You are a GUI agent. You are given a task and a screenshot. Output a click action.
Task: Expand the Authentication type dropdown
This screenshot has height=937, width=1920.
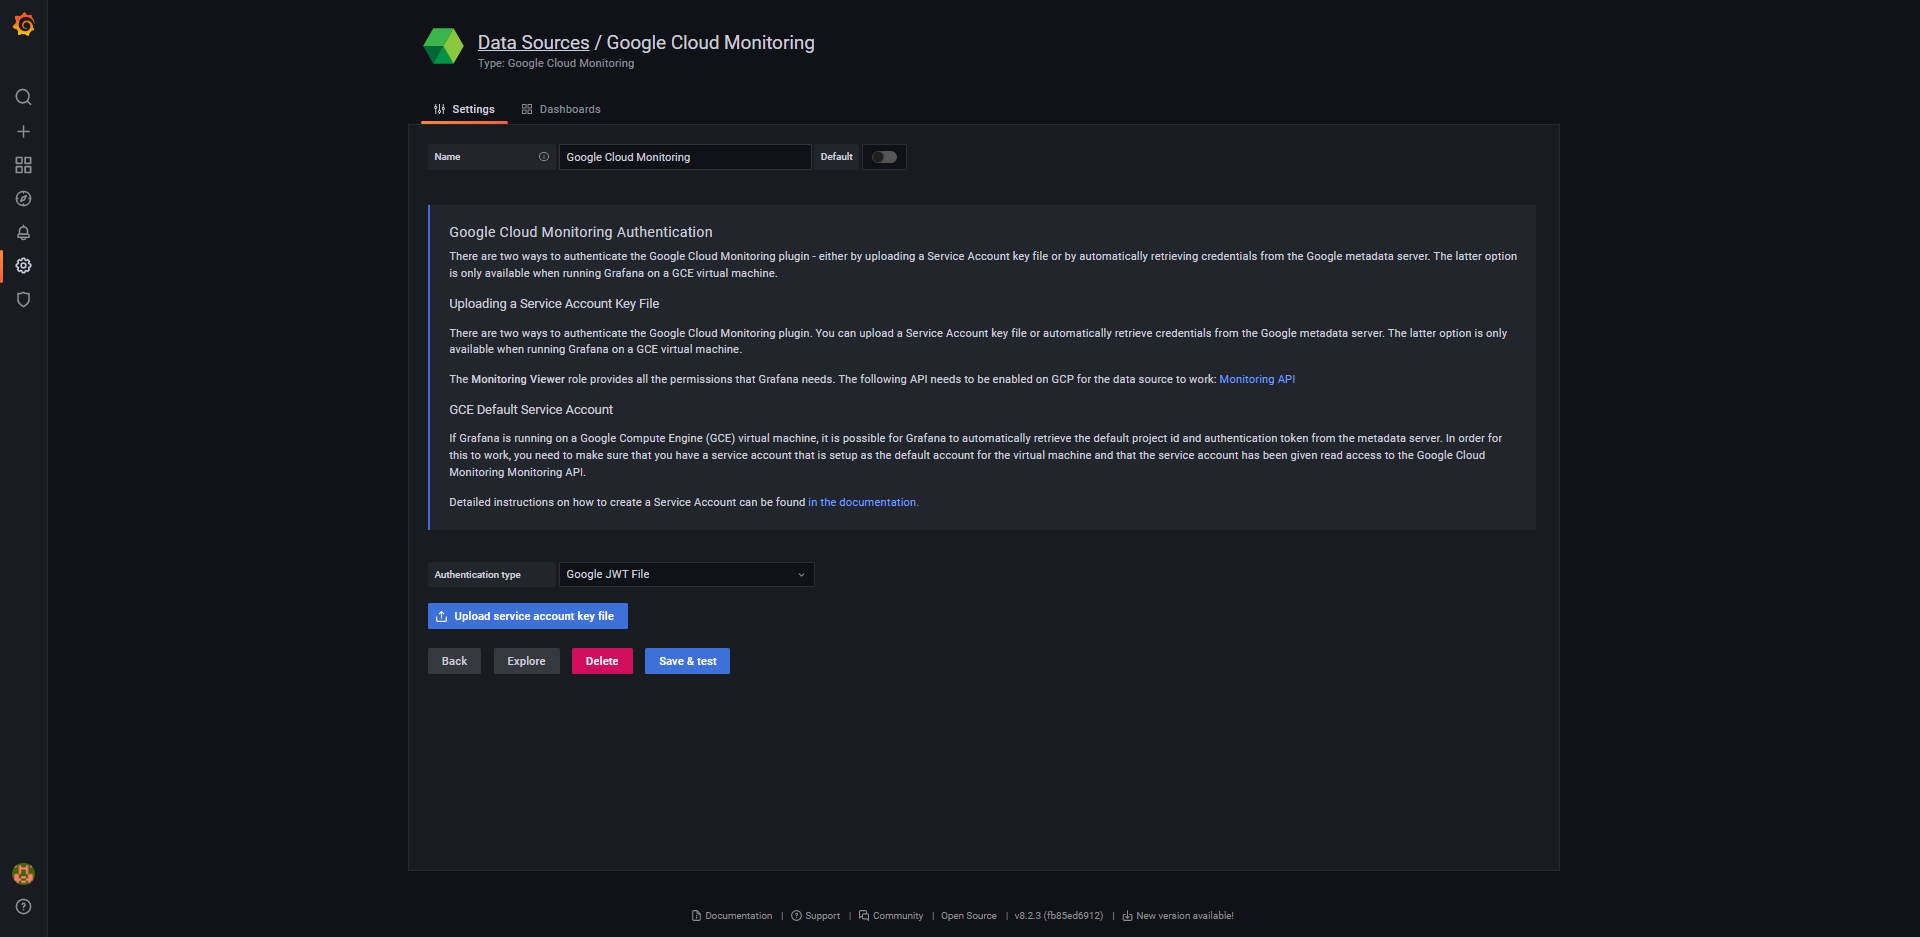pos(686,575)
